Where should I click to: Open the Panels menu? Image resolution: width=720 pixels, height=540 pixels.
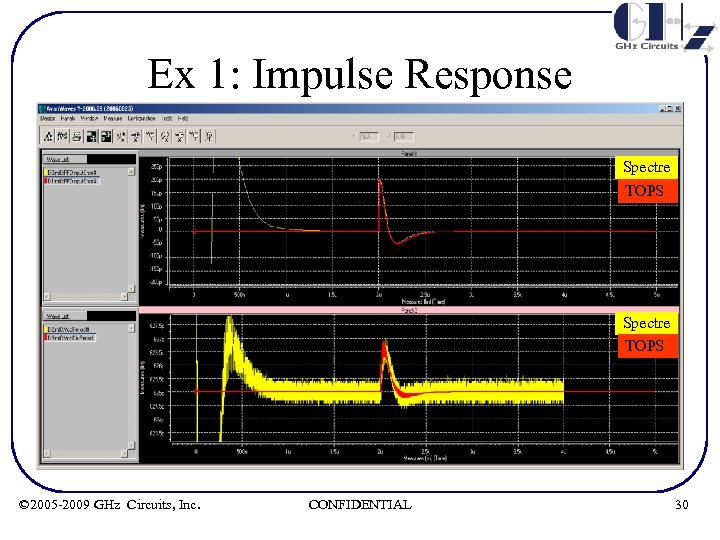click(x=68, y=118)
